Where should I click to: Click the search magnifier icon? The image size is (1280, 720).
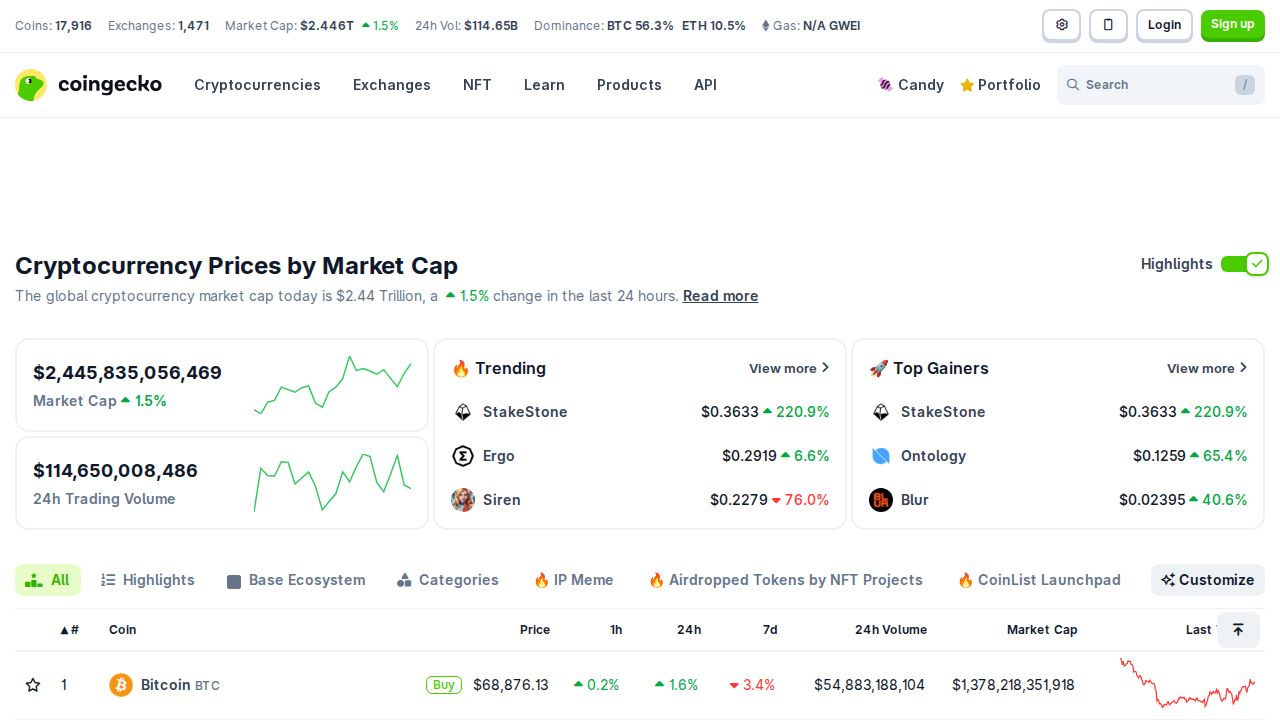click(1073, 85)
